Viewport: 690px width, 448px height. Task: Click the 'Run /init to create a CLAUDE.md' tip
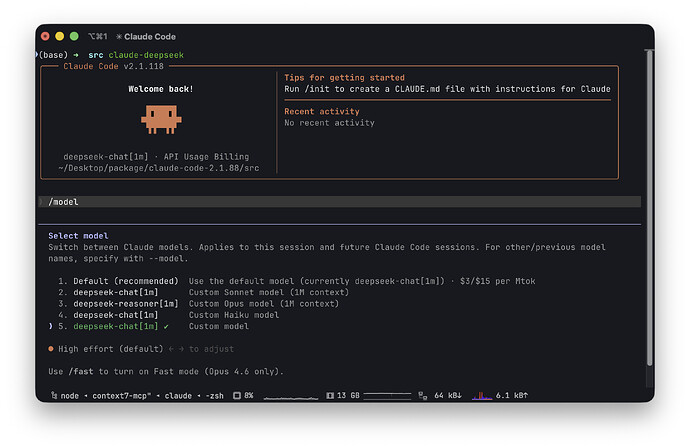point(447,89)
